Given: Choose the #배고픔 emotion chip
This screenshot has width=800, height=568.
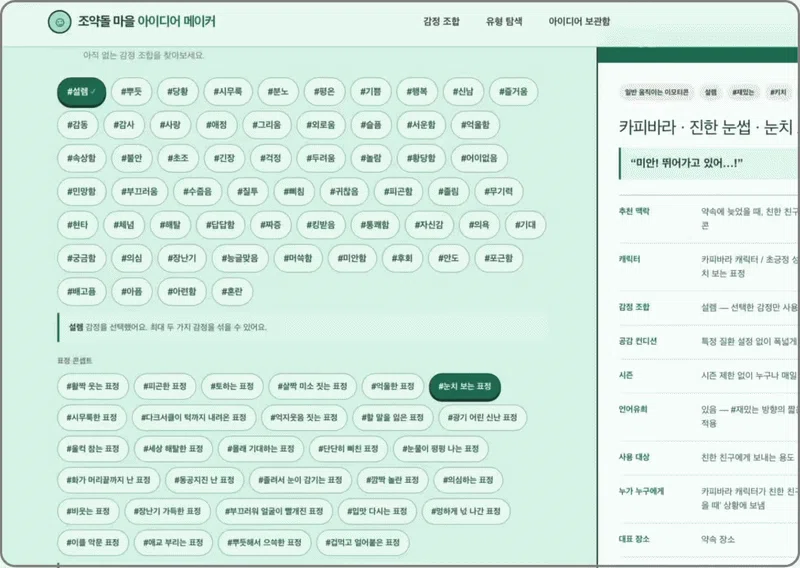Looking at the screenshot, I should 82,292.
